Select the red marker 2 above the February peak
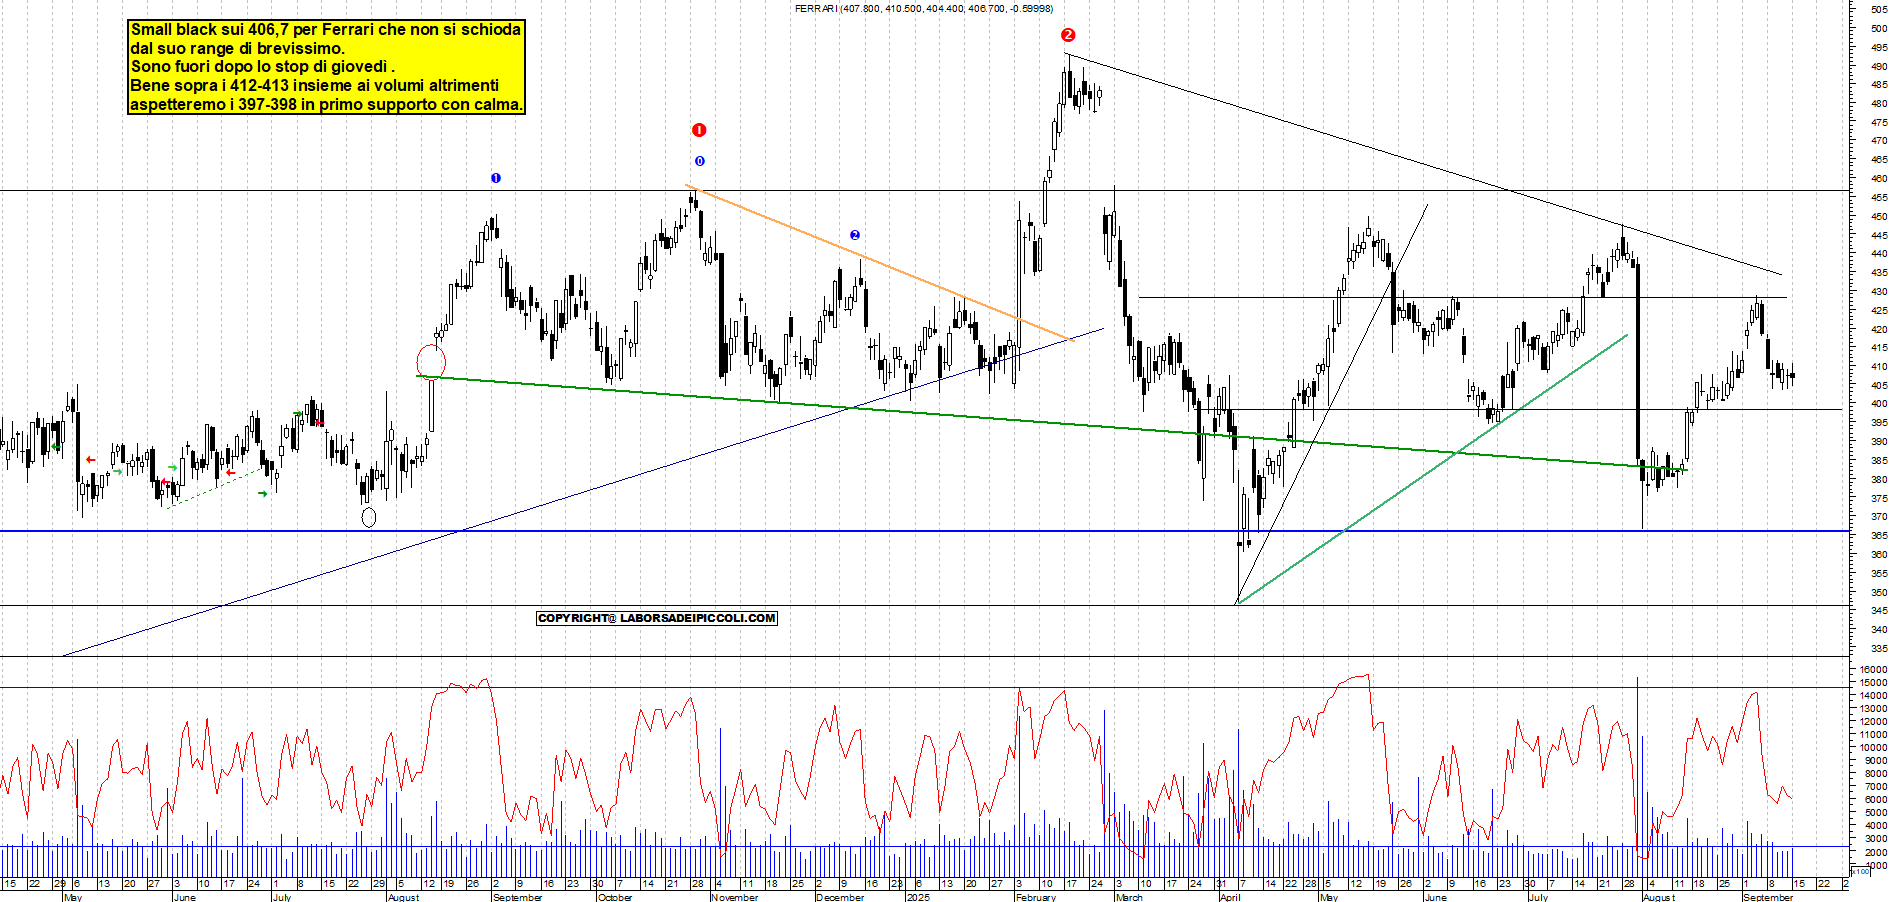Image resolution: width=1890 pixels, height=902 pixels. coord(1068,35)
